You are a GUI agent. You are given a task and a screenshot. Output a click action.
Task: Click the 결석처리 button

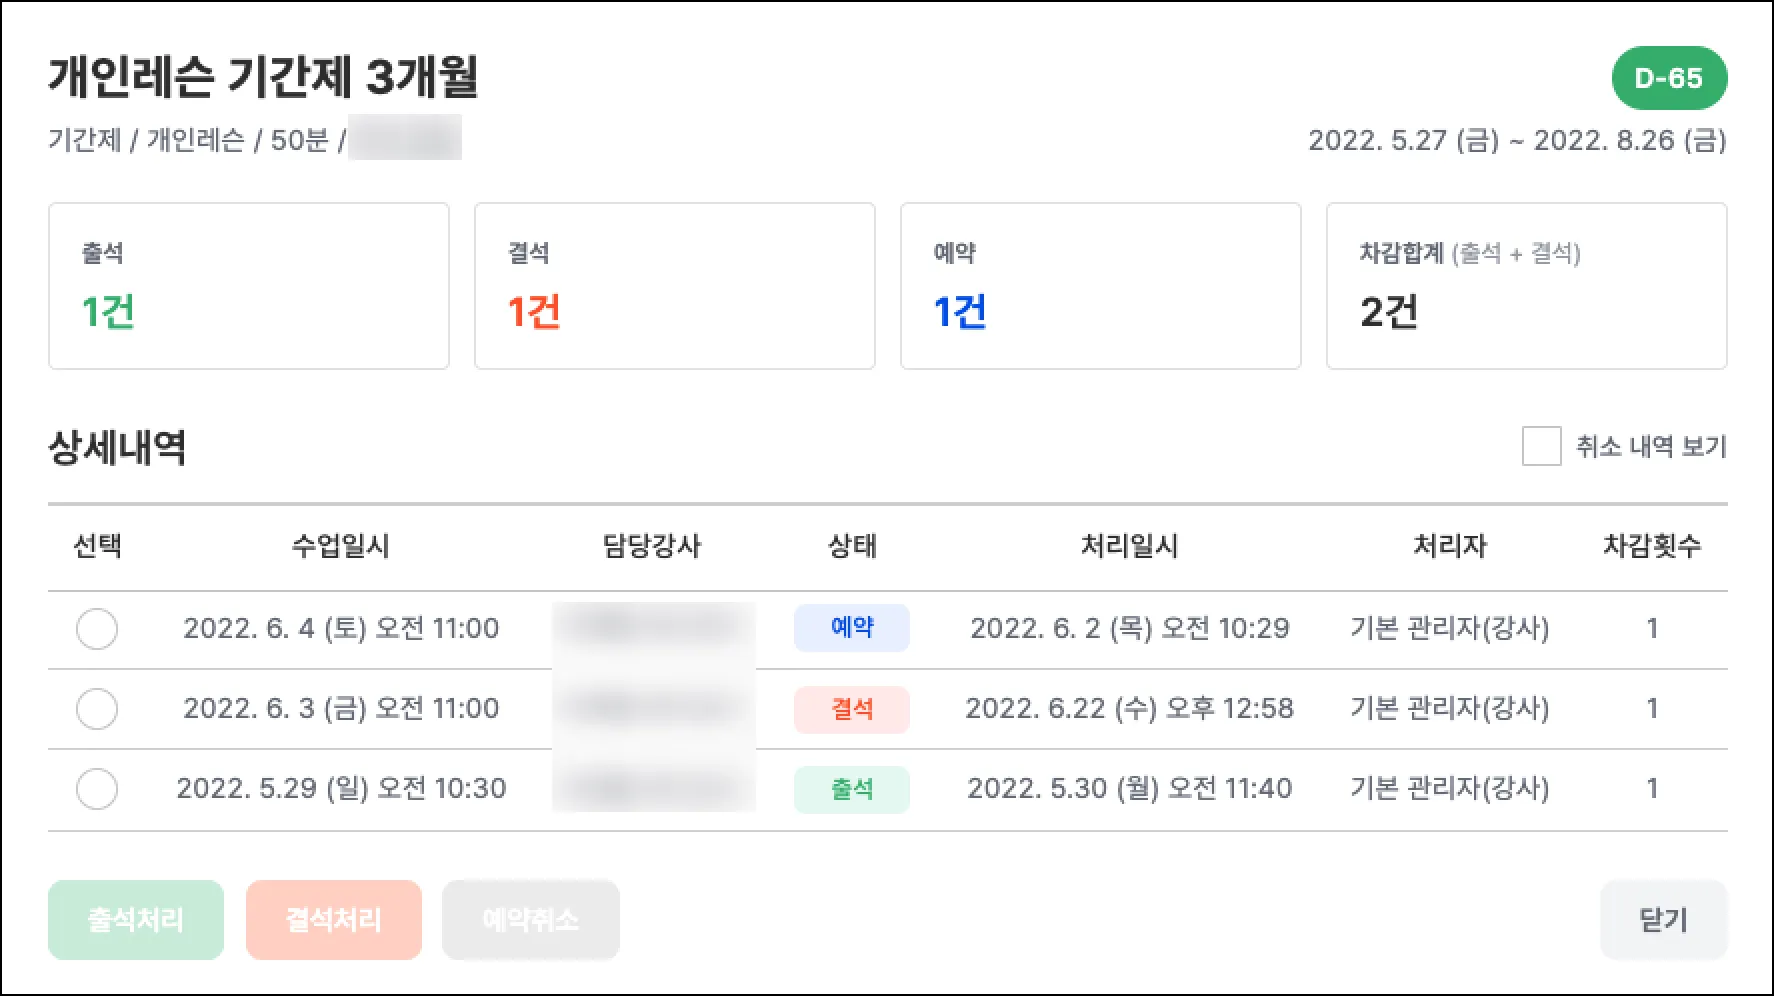click(334, 920)
